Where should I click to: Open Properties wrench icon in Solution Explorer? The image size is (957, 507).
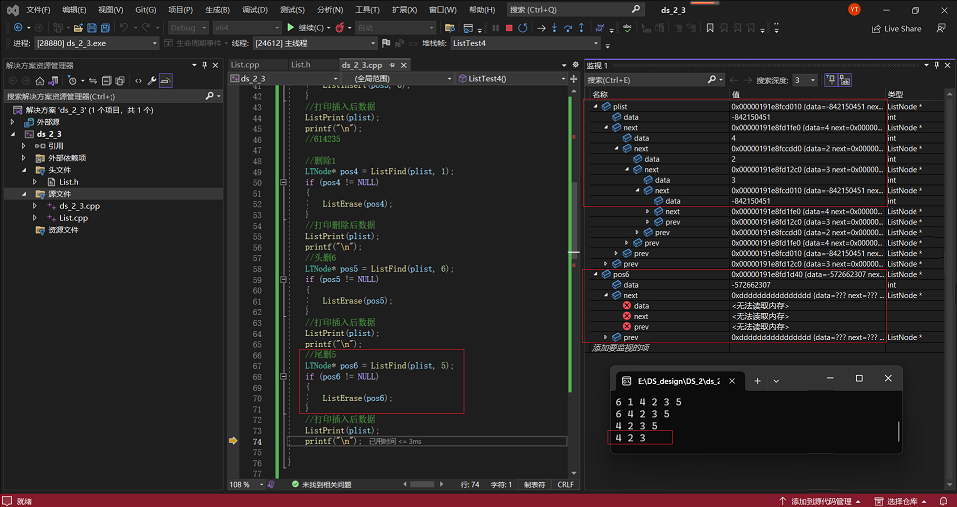pos(152,80)
